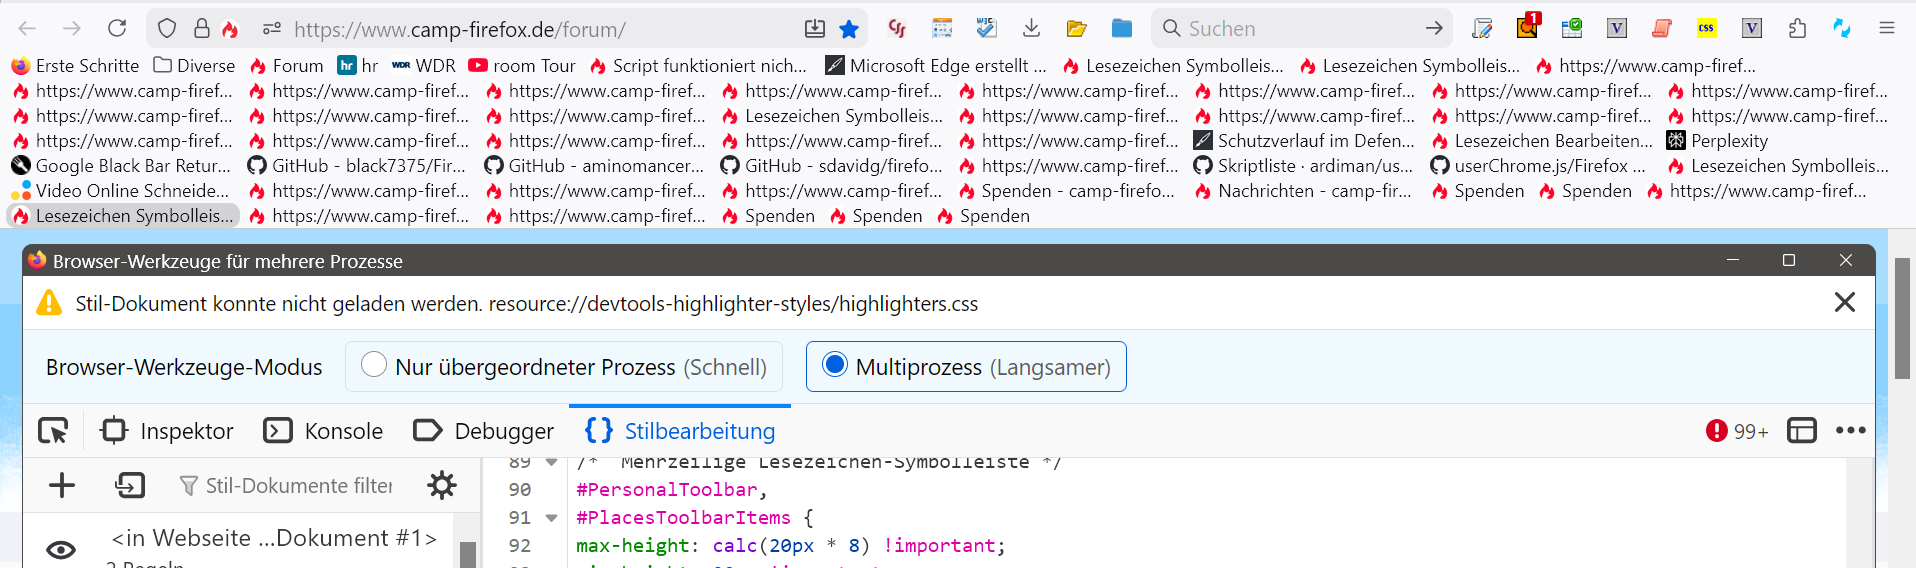Open the Diverse bookmarks folder

(x=194, y=66)
